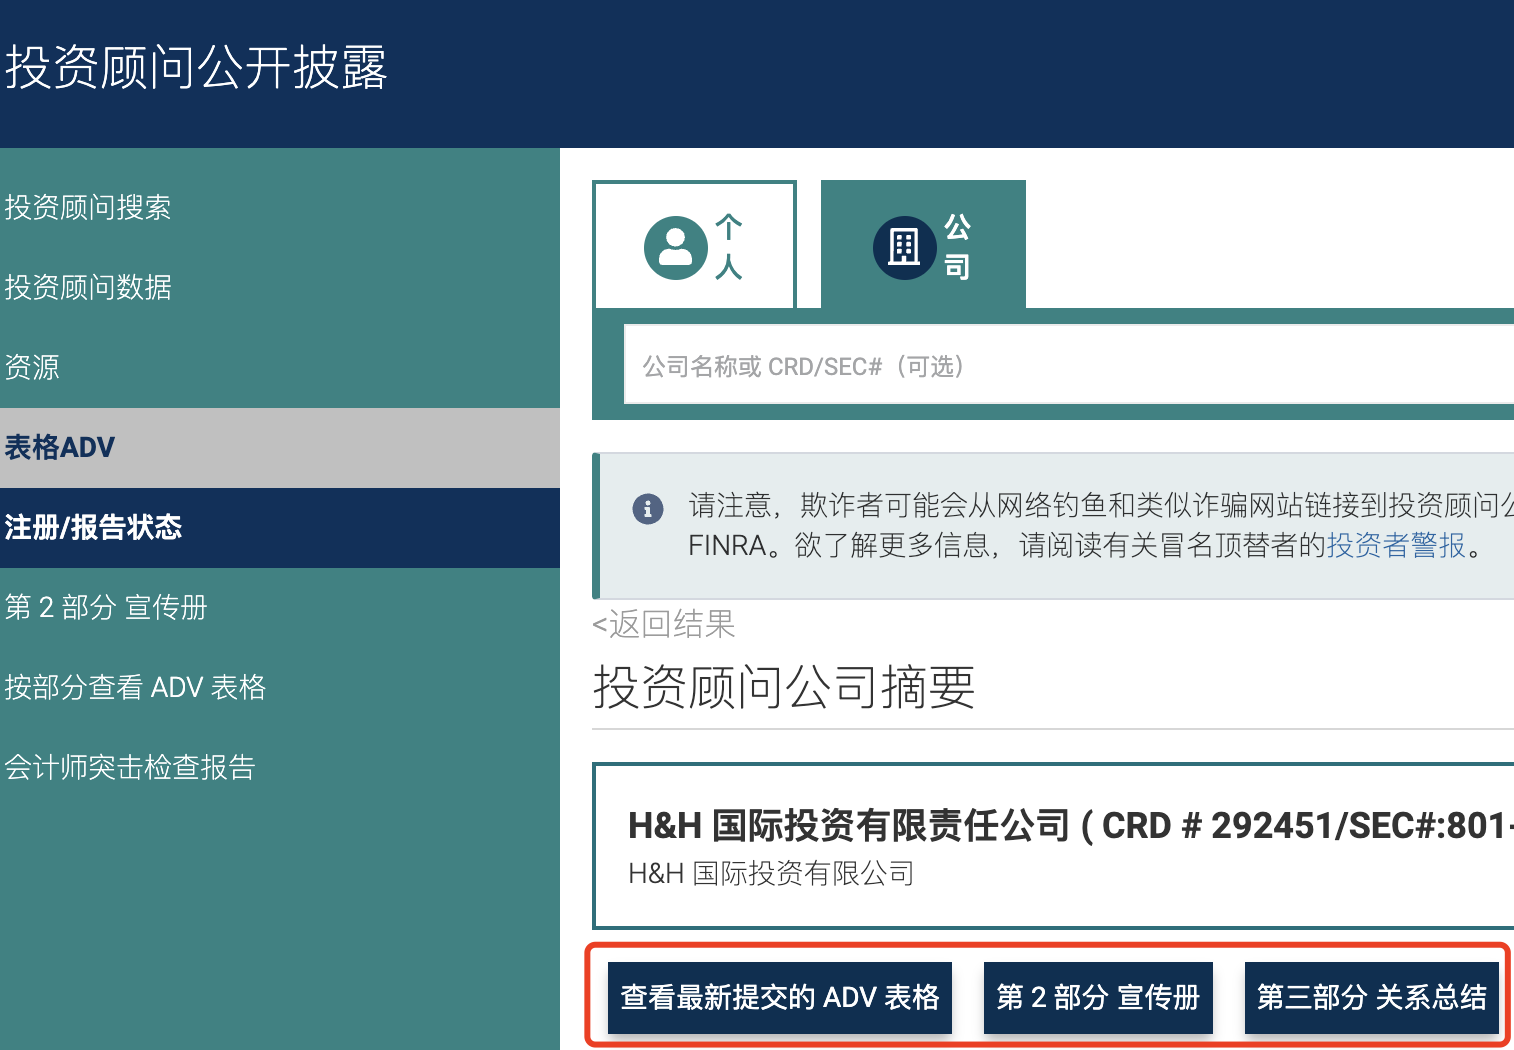Click the H&H 国际投资有限公司 subtitle text
The width and height of the screenshot is (1514, 1050).
(x=771, y=873)
